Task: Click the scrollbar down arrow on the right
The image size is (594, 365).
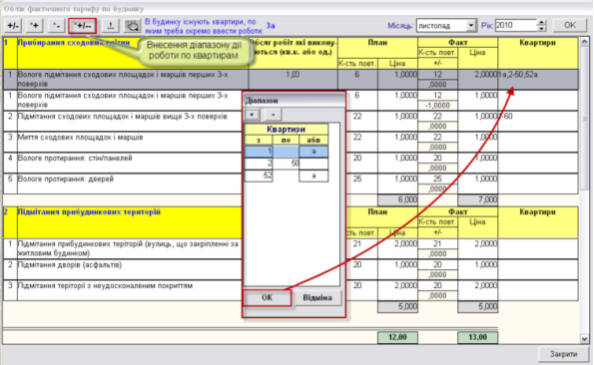Action: [x=584, y=339]
